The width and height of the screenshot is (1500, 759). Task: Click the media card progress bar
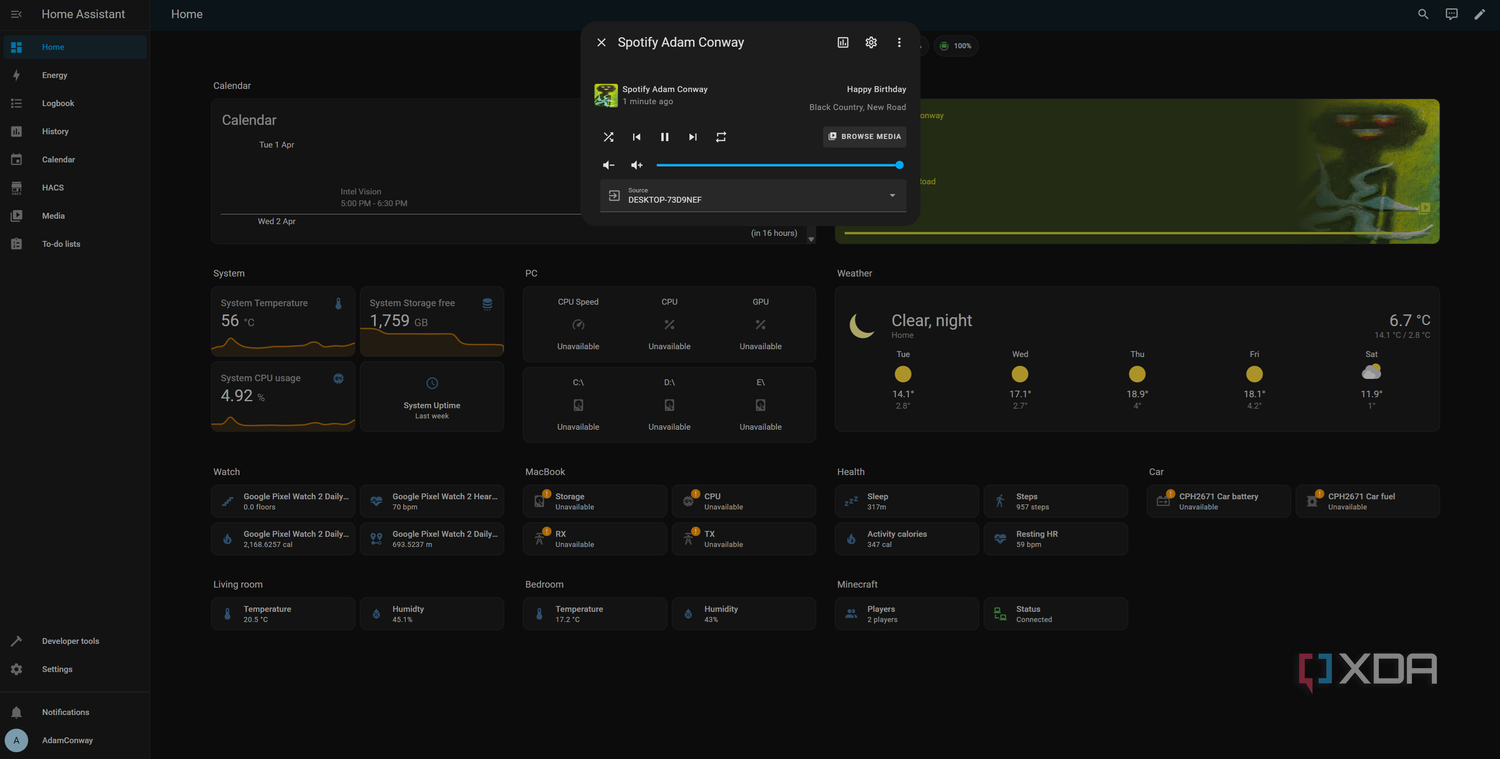1136,233
